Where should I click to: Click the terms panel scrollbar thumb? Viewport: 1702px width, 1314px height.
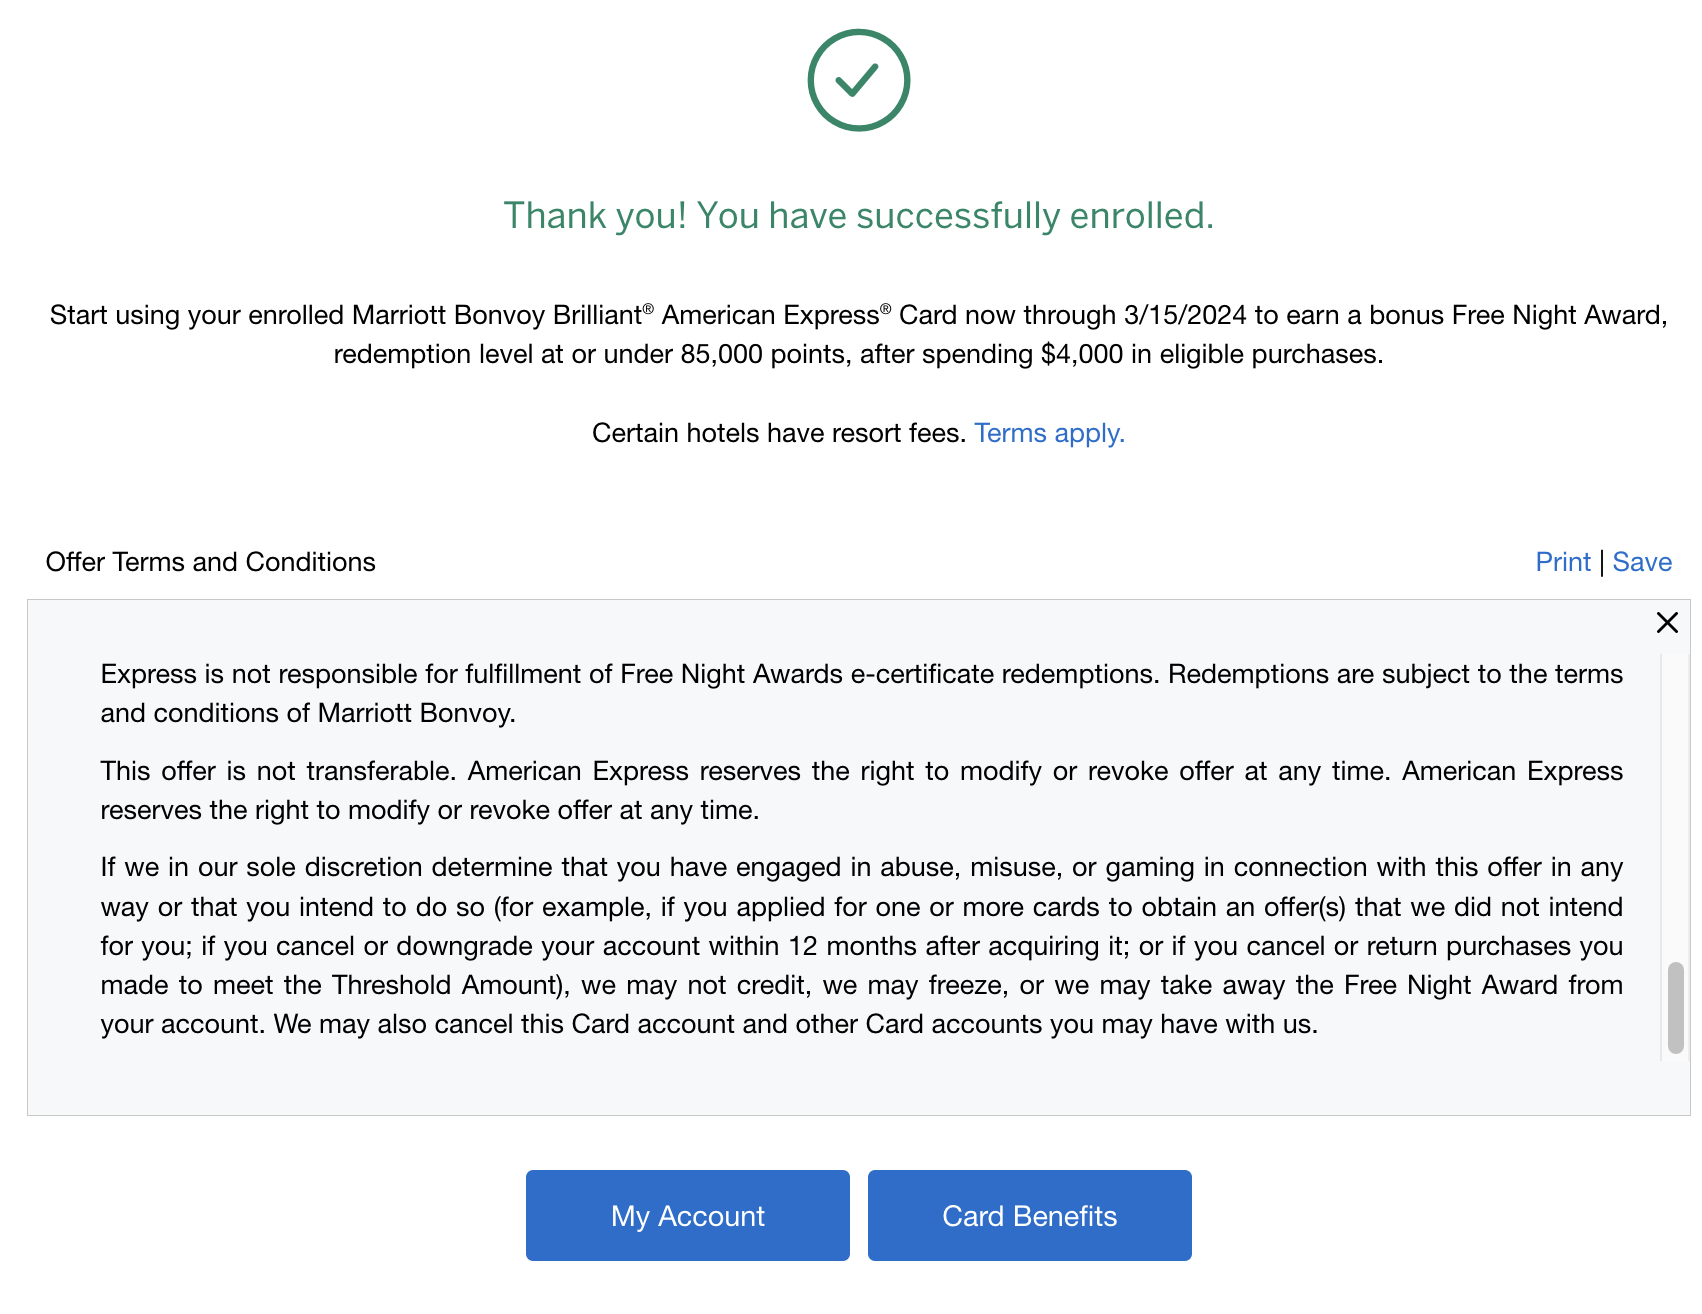(1675, 1007)
